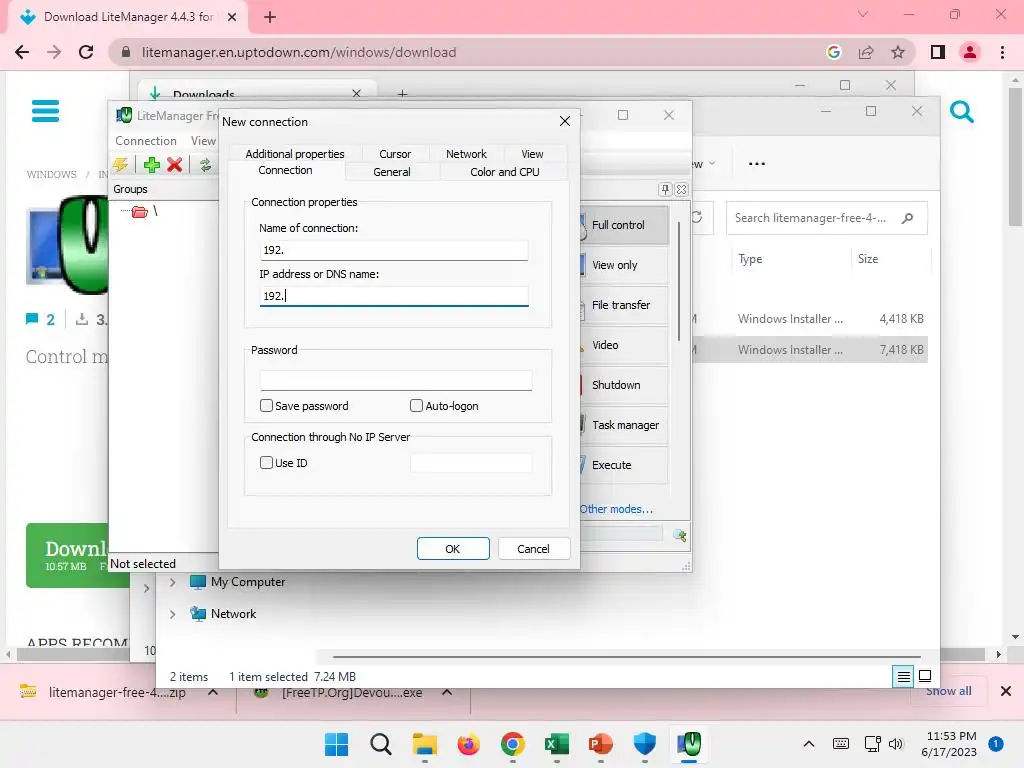Click the red X delete connection icon

(174, 165)
